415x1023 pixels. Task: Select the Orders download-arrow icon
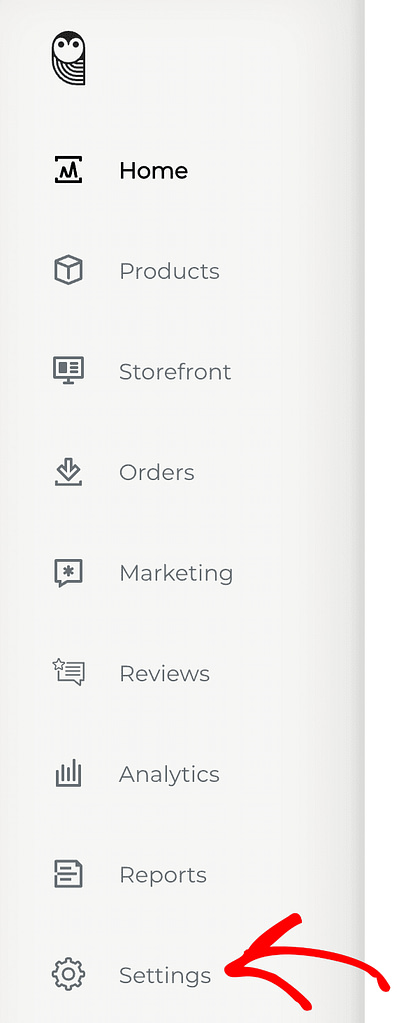[x=69, y=472]
